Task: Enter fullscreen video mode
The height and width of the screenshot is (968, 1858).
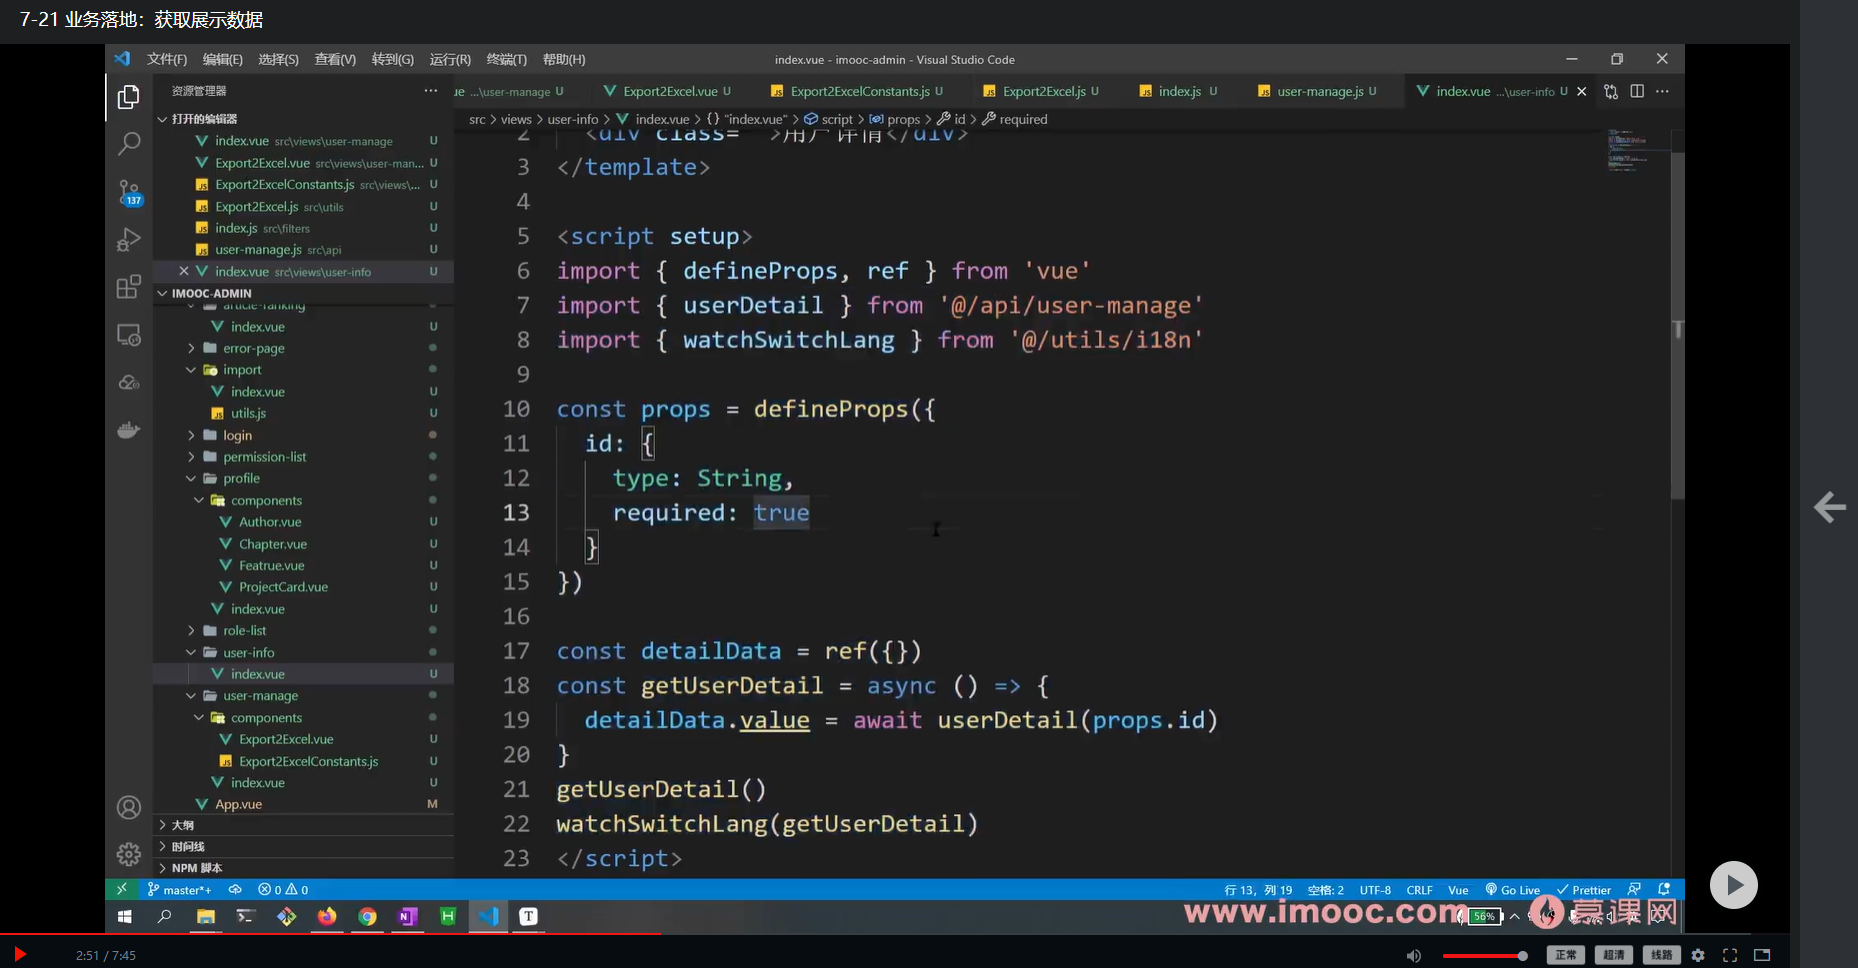Action: pos(1730,955)
